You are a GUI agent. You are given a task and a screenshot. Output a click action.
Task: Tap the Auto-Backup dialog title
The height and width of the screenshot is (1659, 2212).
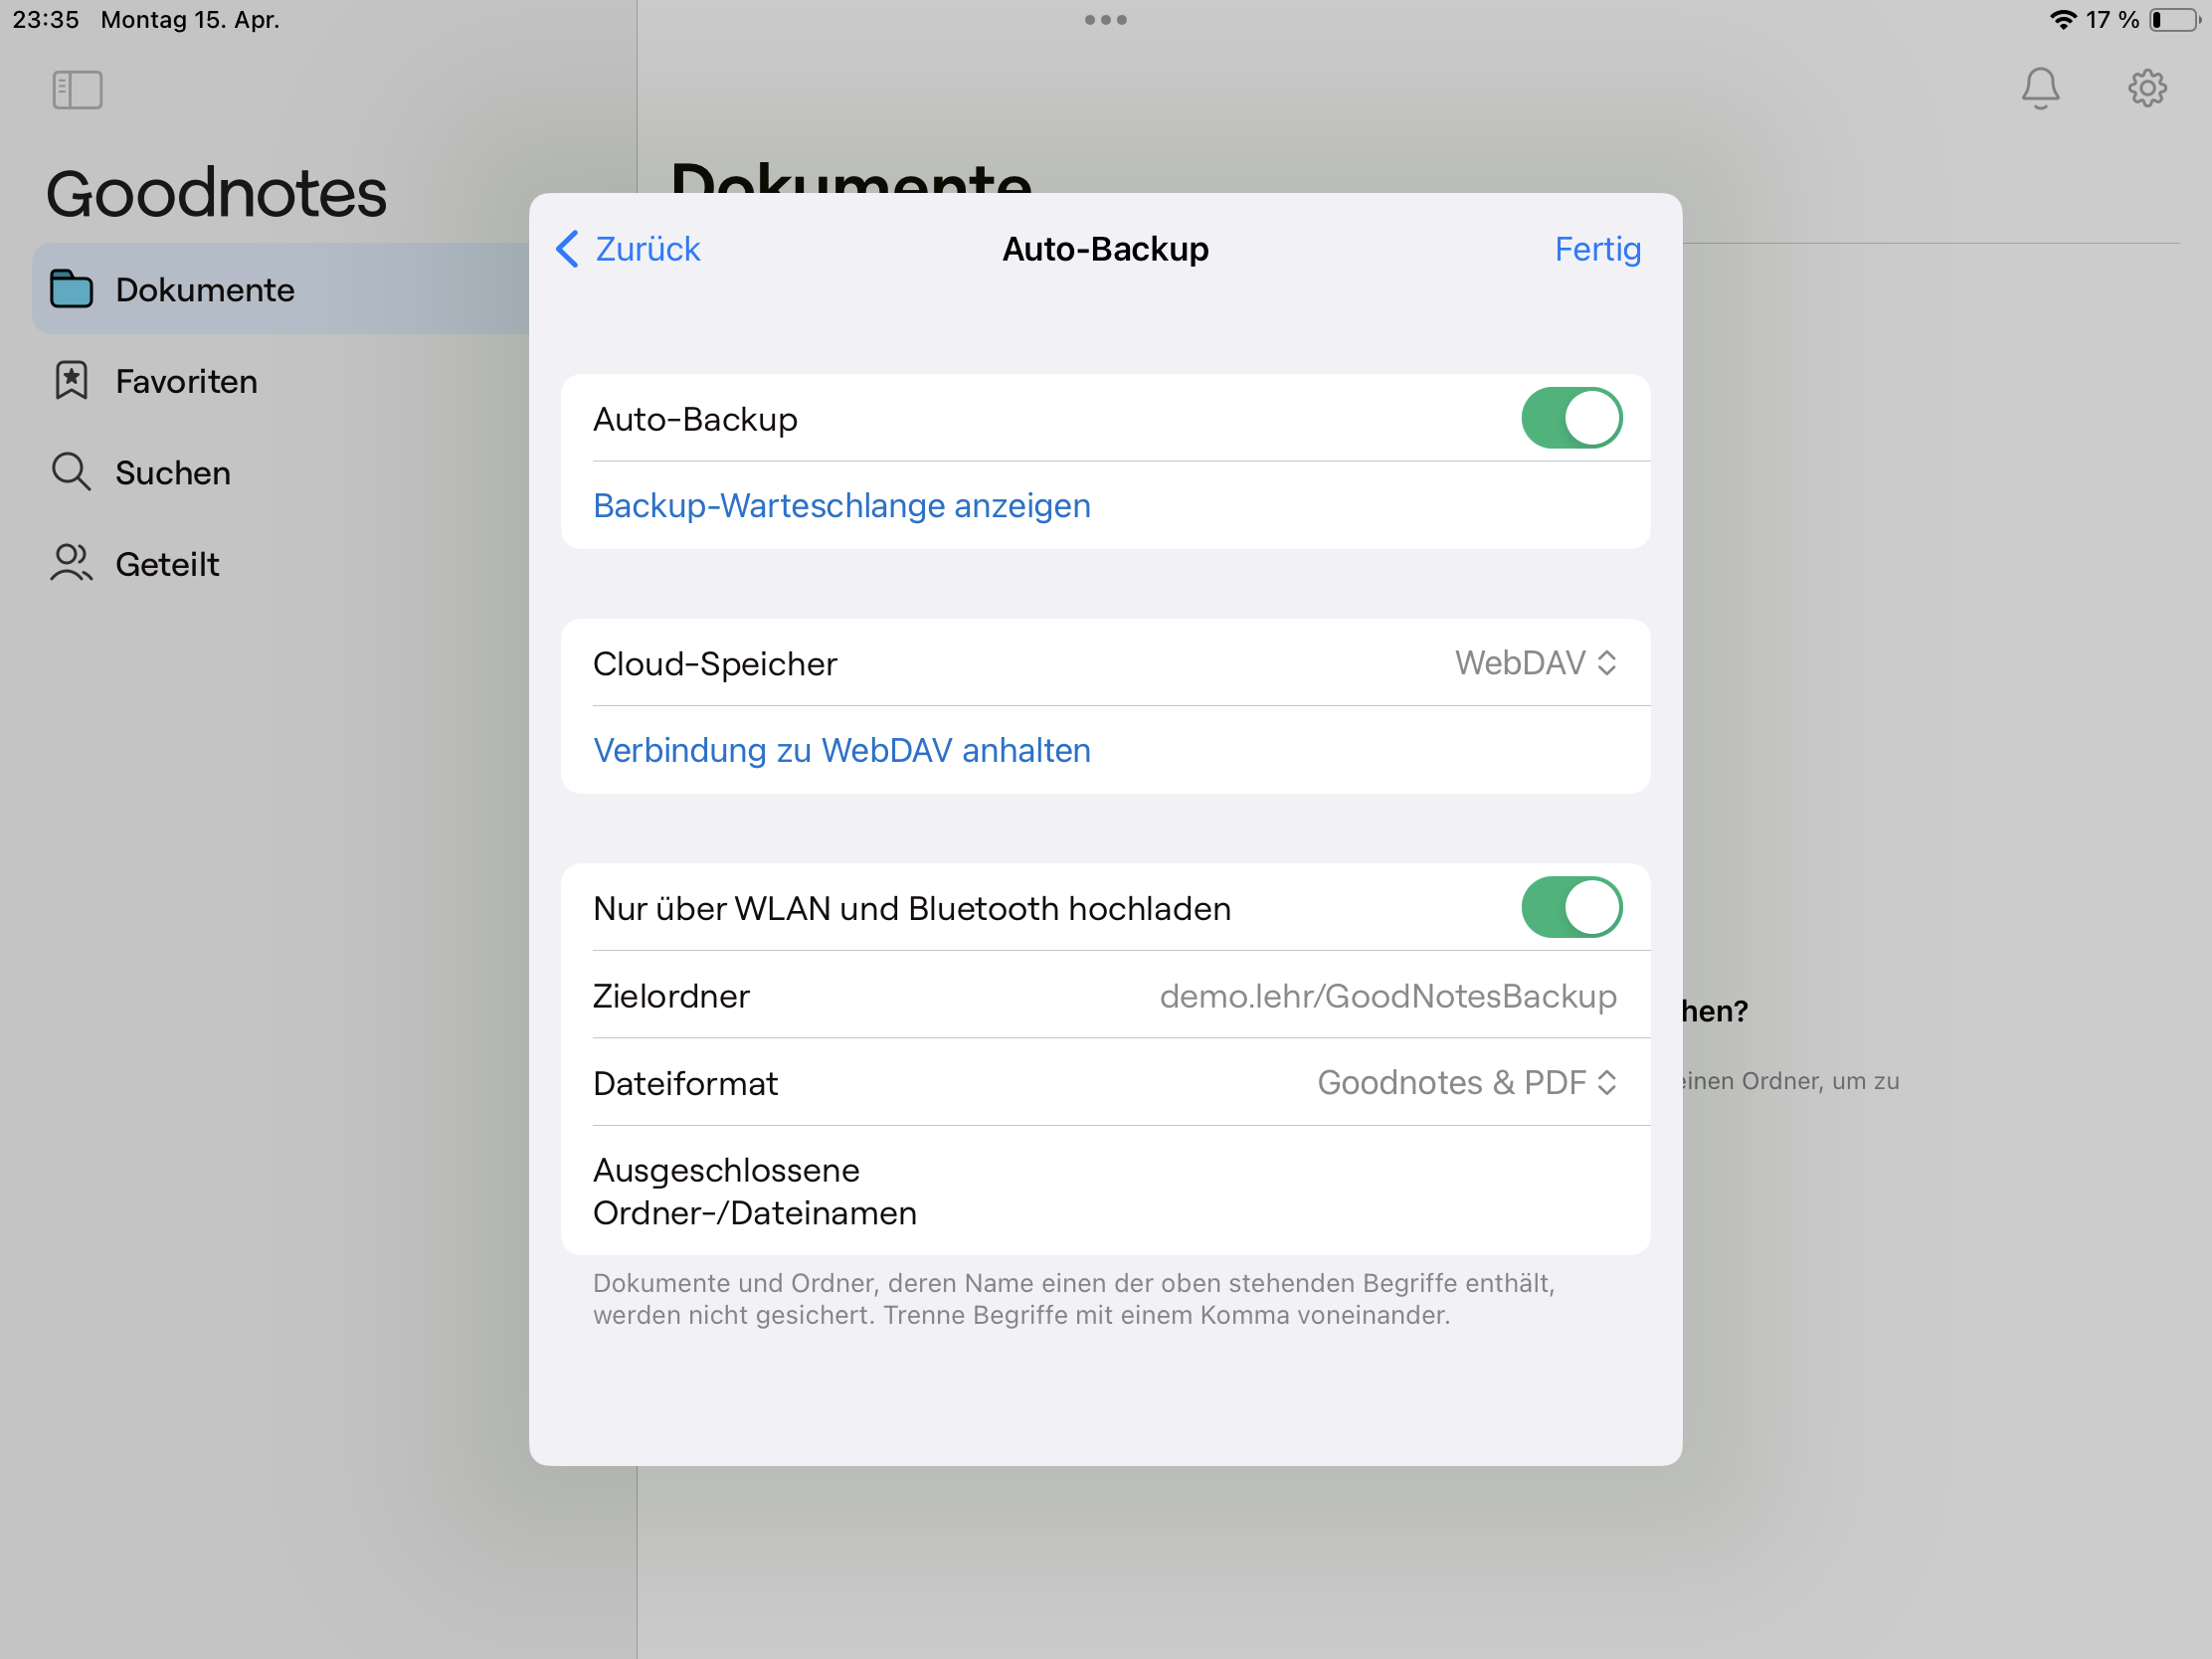(1105, 249)
